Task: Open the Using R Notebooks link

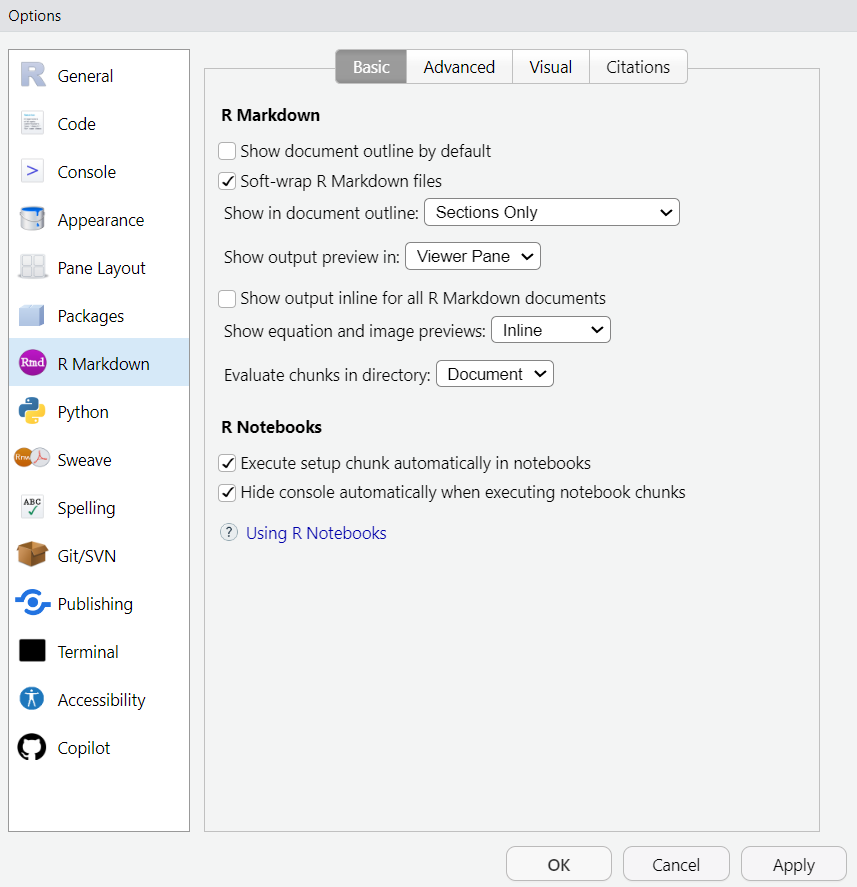Action: click(x=316, y=533)
